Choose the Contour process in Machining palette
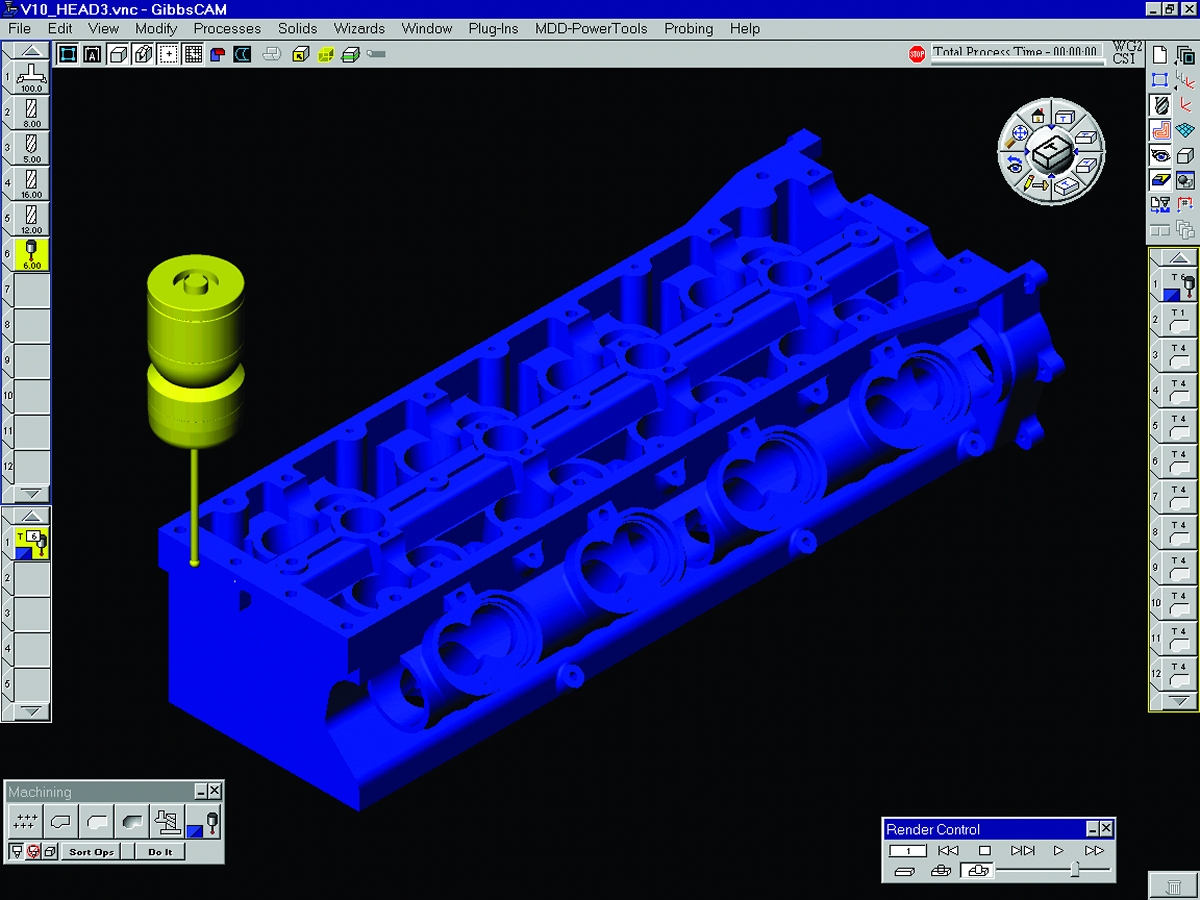The image size is (1200, 900). pos(62,821)
